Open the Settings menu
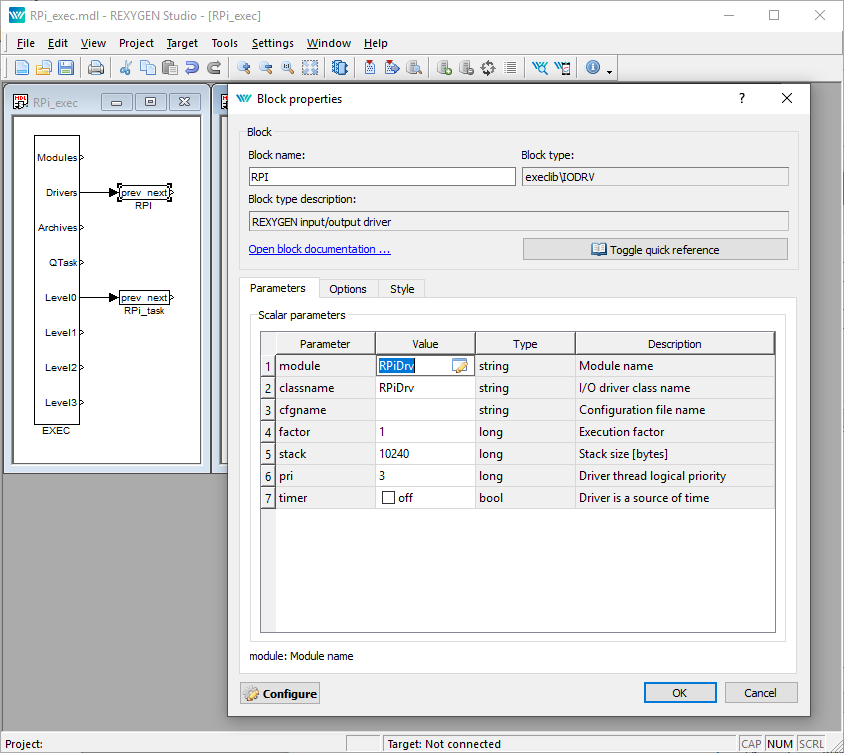 272,43
